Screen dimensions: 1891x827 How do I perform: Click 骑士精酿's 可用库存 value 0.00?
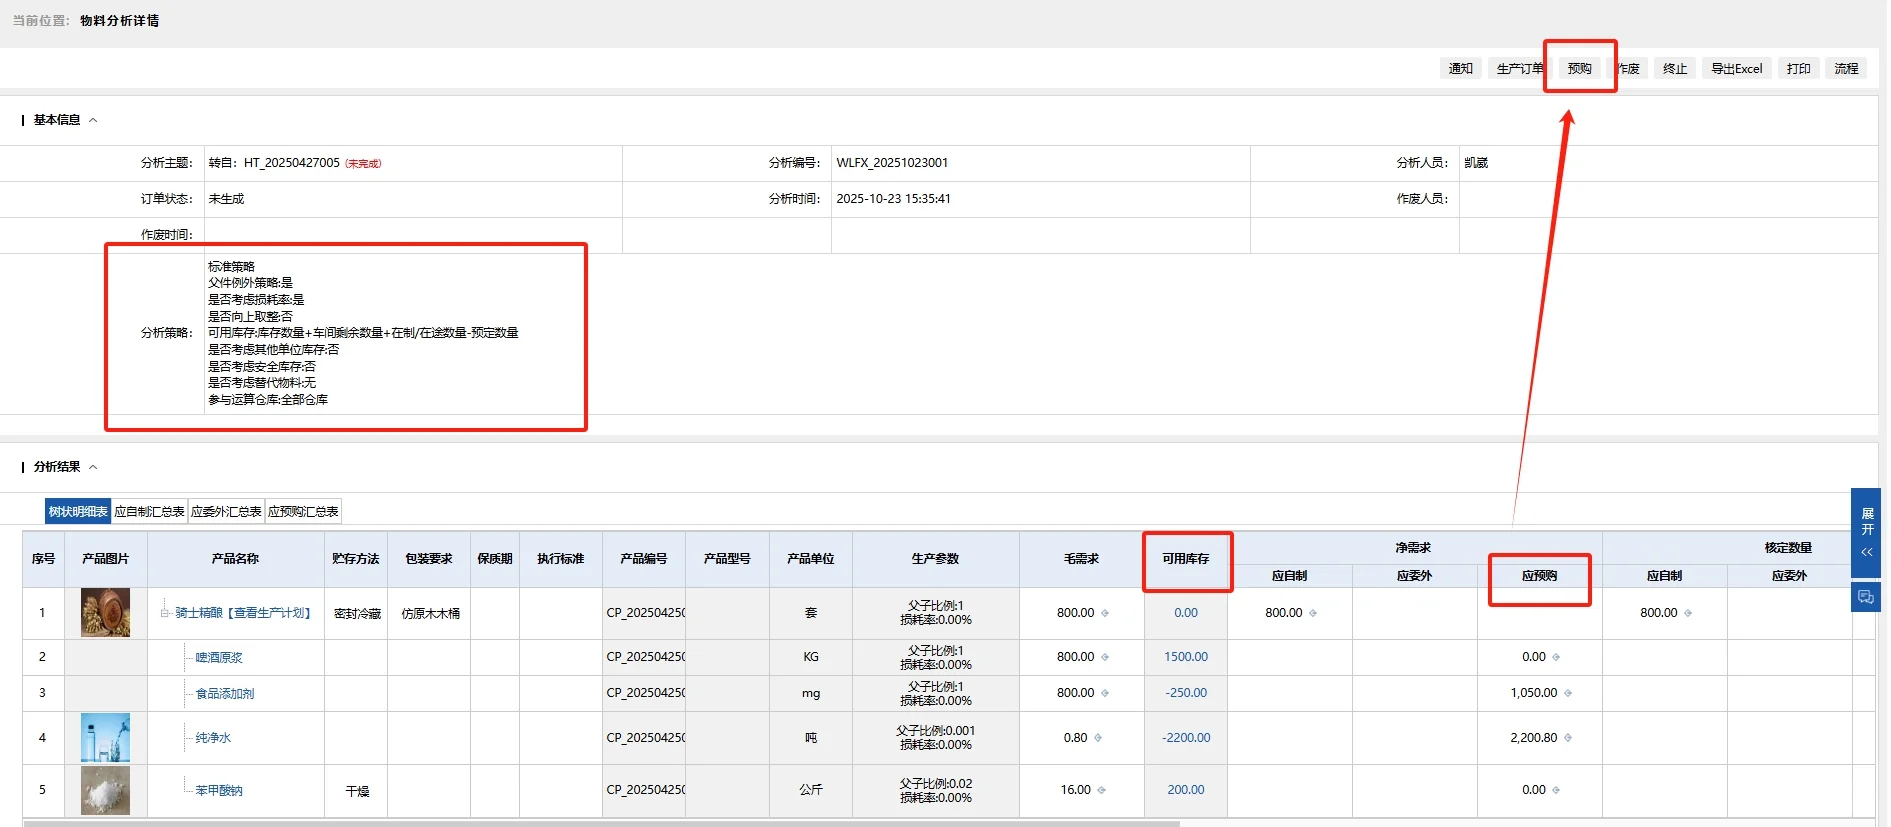coord(1186,613)
